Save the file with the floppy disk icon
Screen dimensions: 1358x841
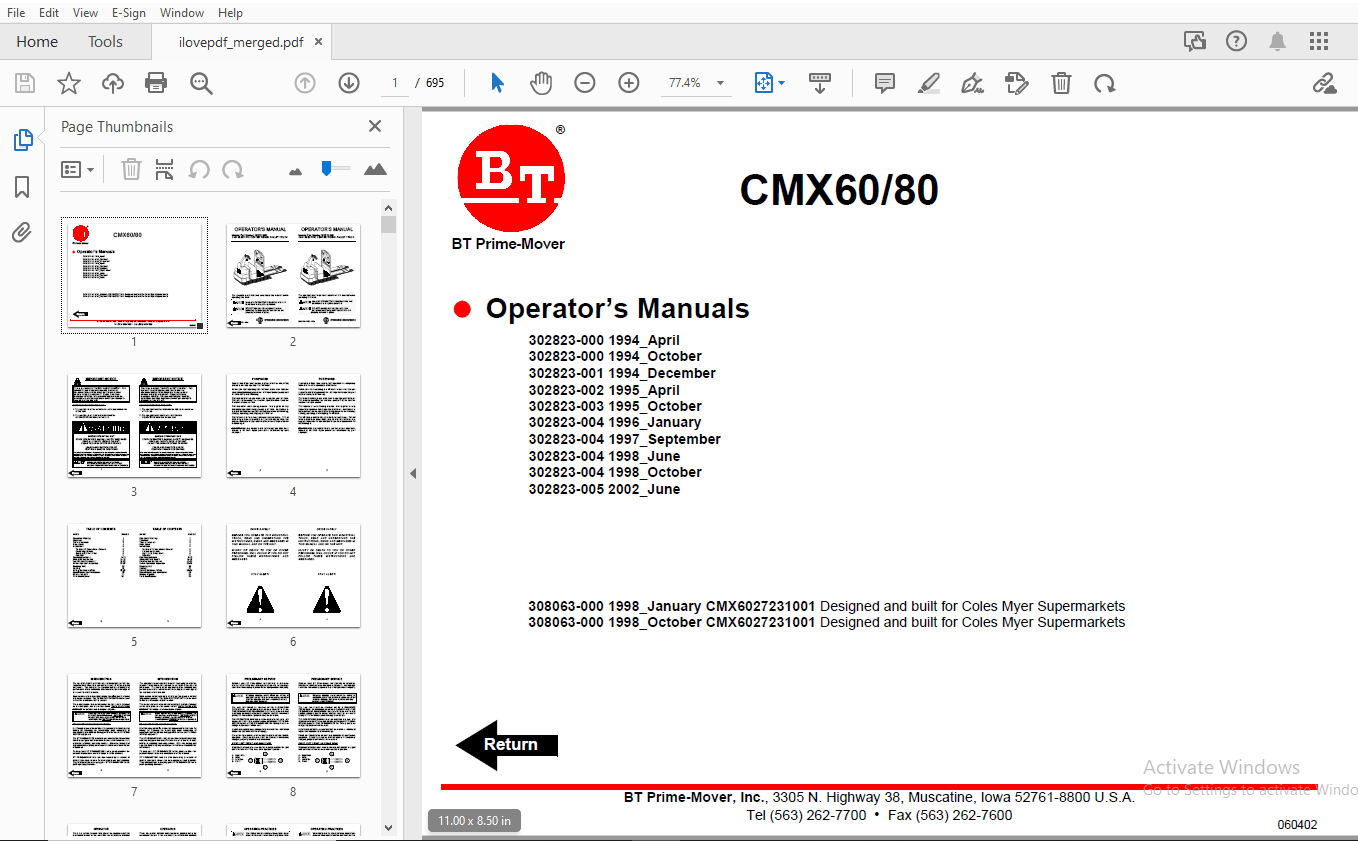tap(25, 83)
